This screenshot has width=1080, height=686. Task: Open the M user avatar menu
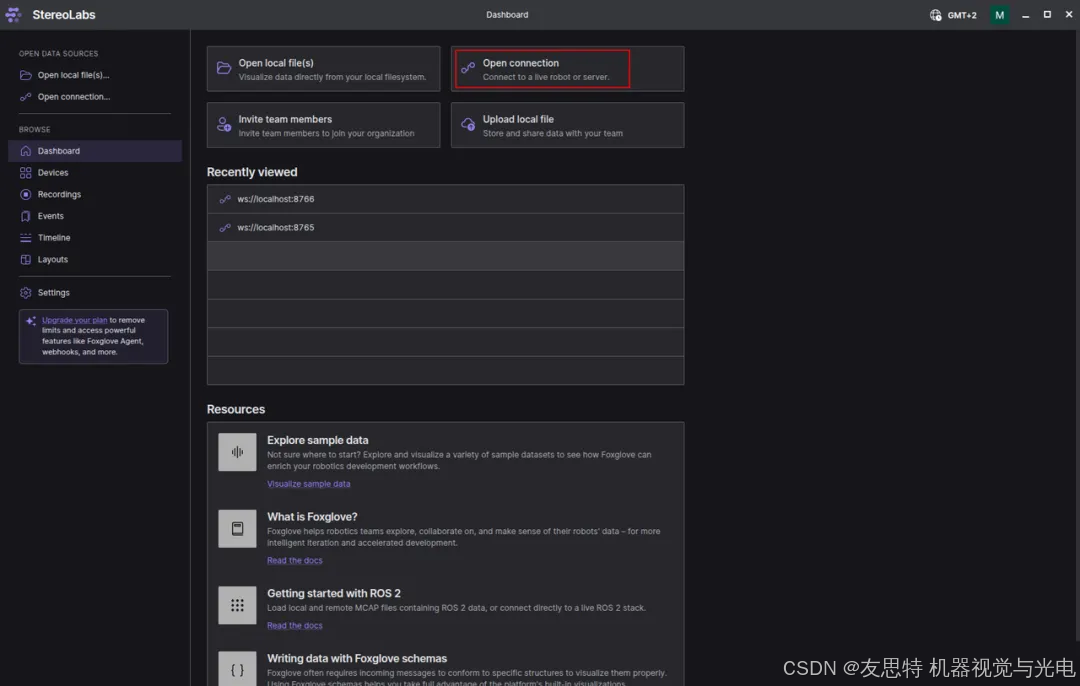(999, 15)
